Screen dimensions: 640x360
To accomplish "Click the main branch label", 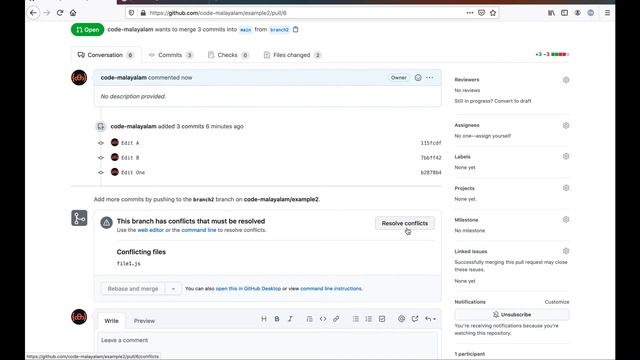I will 245,30.
